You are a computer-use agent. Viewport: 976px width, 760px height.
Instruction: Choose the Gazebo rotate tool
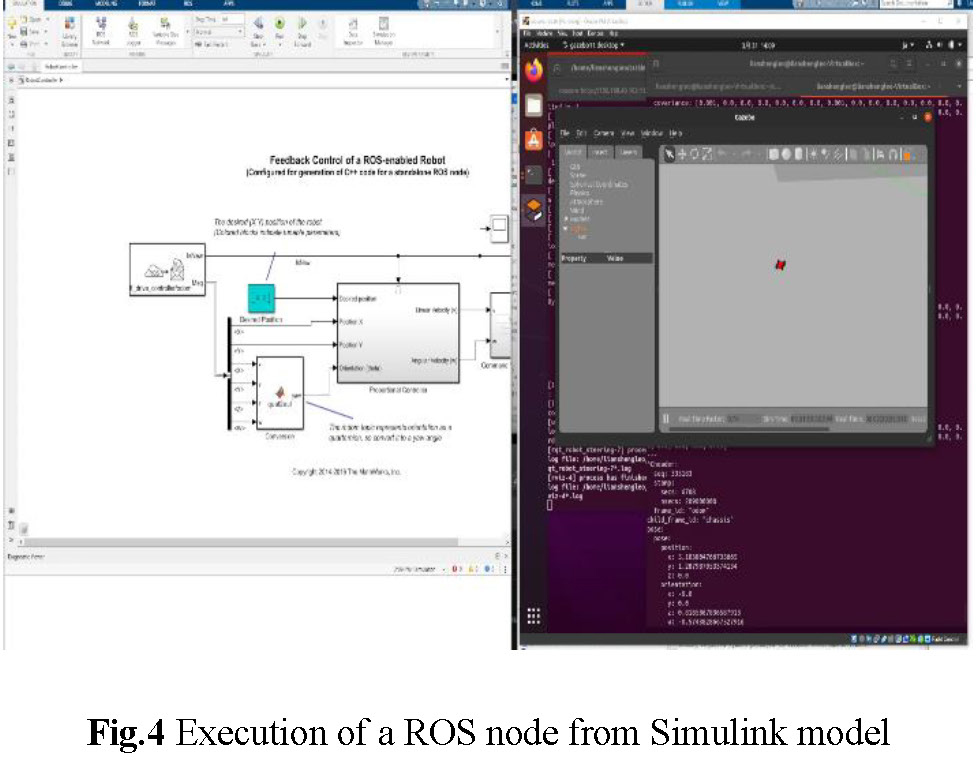(695, 154)
